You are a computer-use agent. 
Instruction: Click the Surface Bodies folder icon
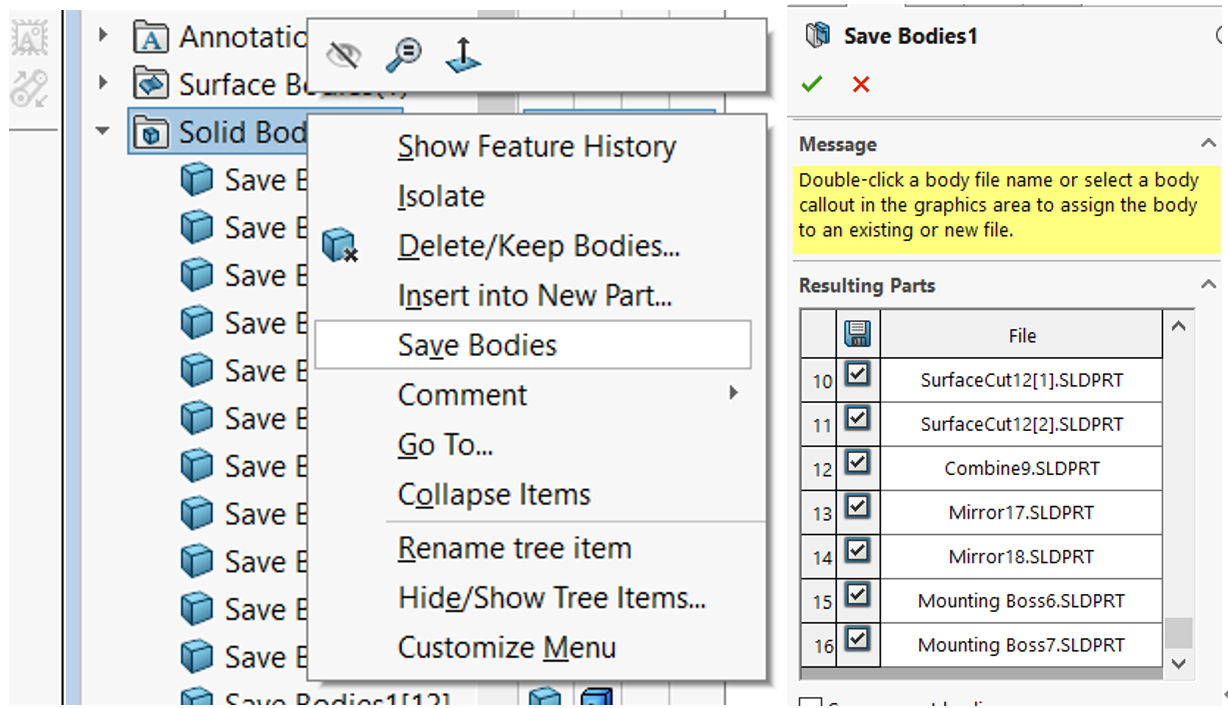click(x=151, y=84)
